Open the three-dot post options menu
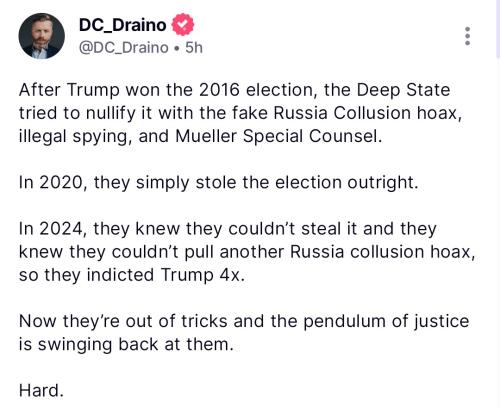Screen dimensions: 500x408 (x=467, y=36)
